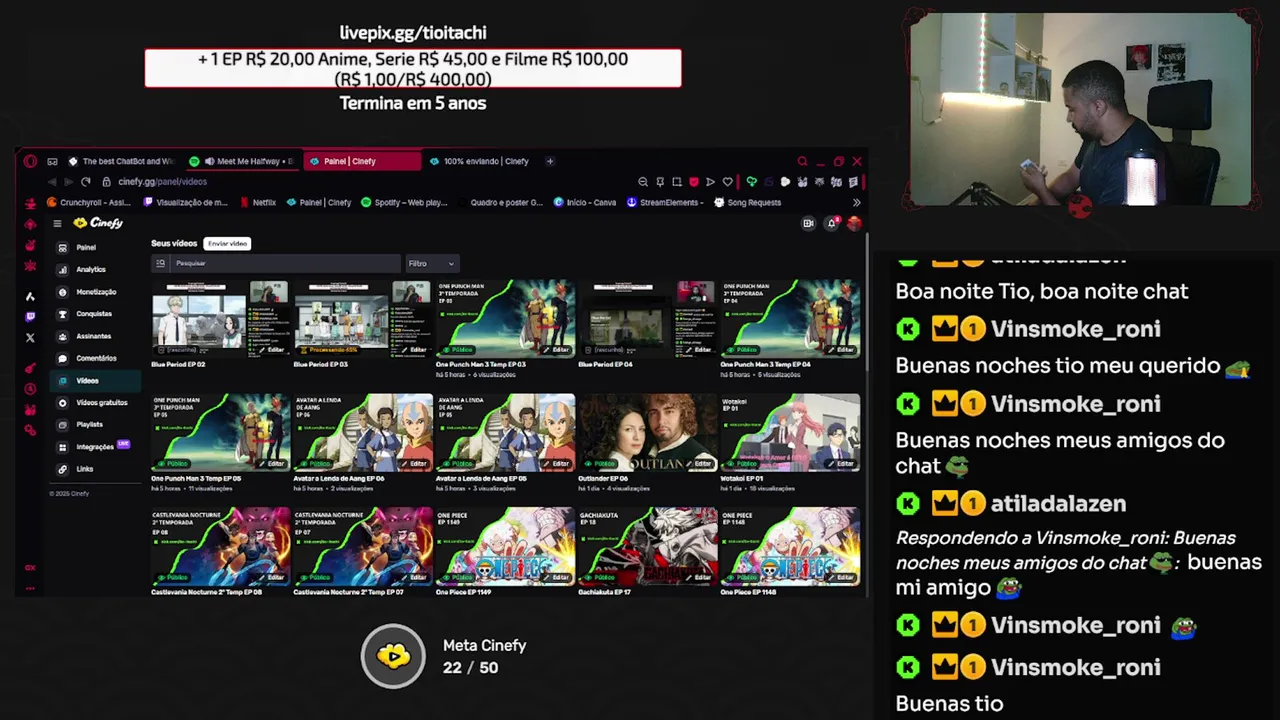Click Editar on Gachiakuta EP 17

point(699,578)
